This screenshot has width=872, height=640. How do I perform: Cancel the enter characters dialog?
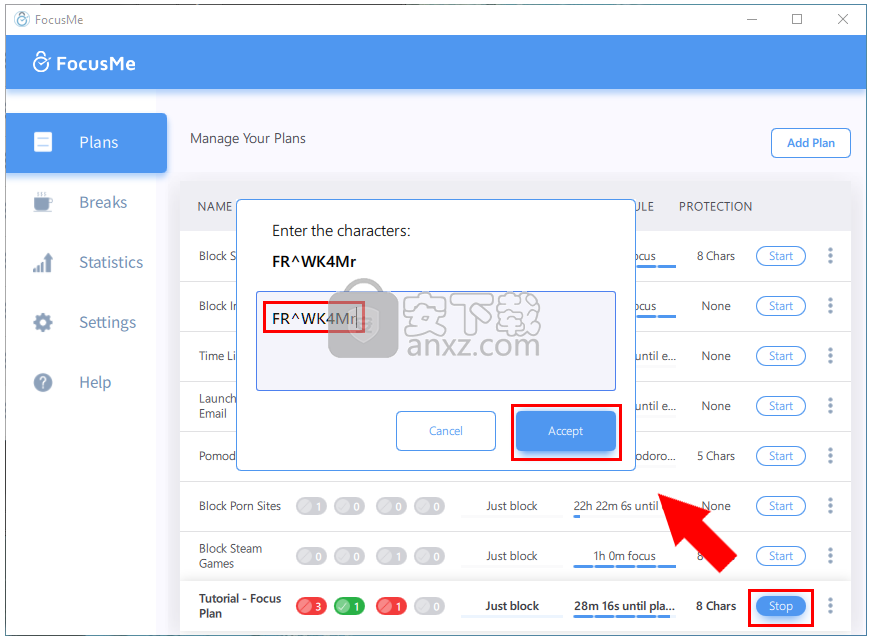point(445,431)
